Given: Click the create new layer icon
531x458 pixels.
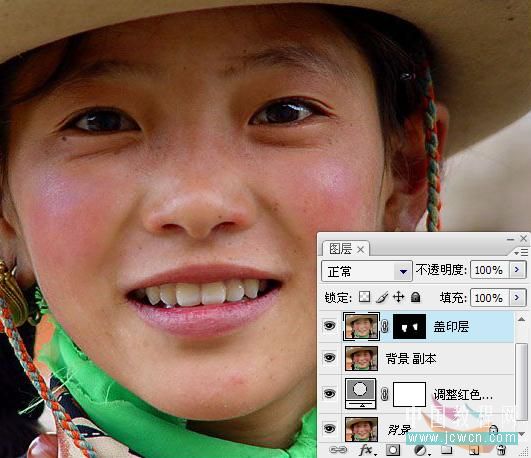Looking at the screenshot, I should [x=474, y=450].
